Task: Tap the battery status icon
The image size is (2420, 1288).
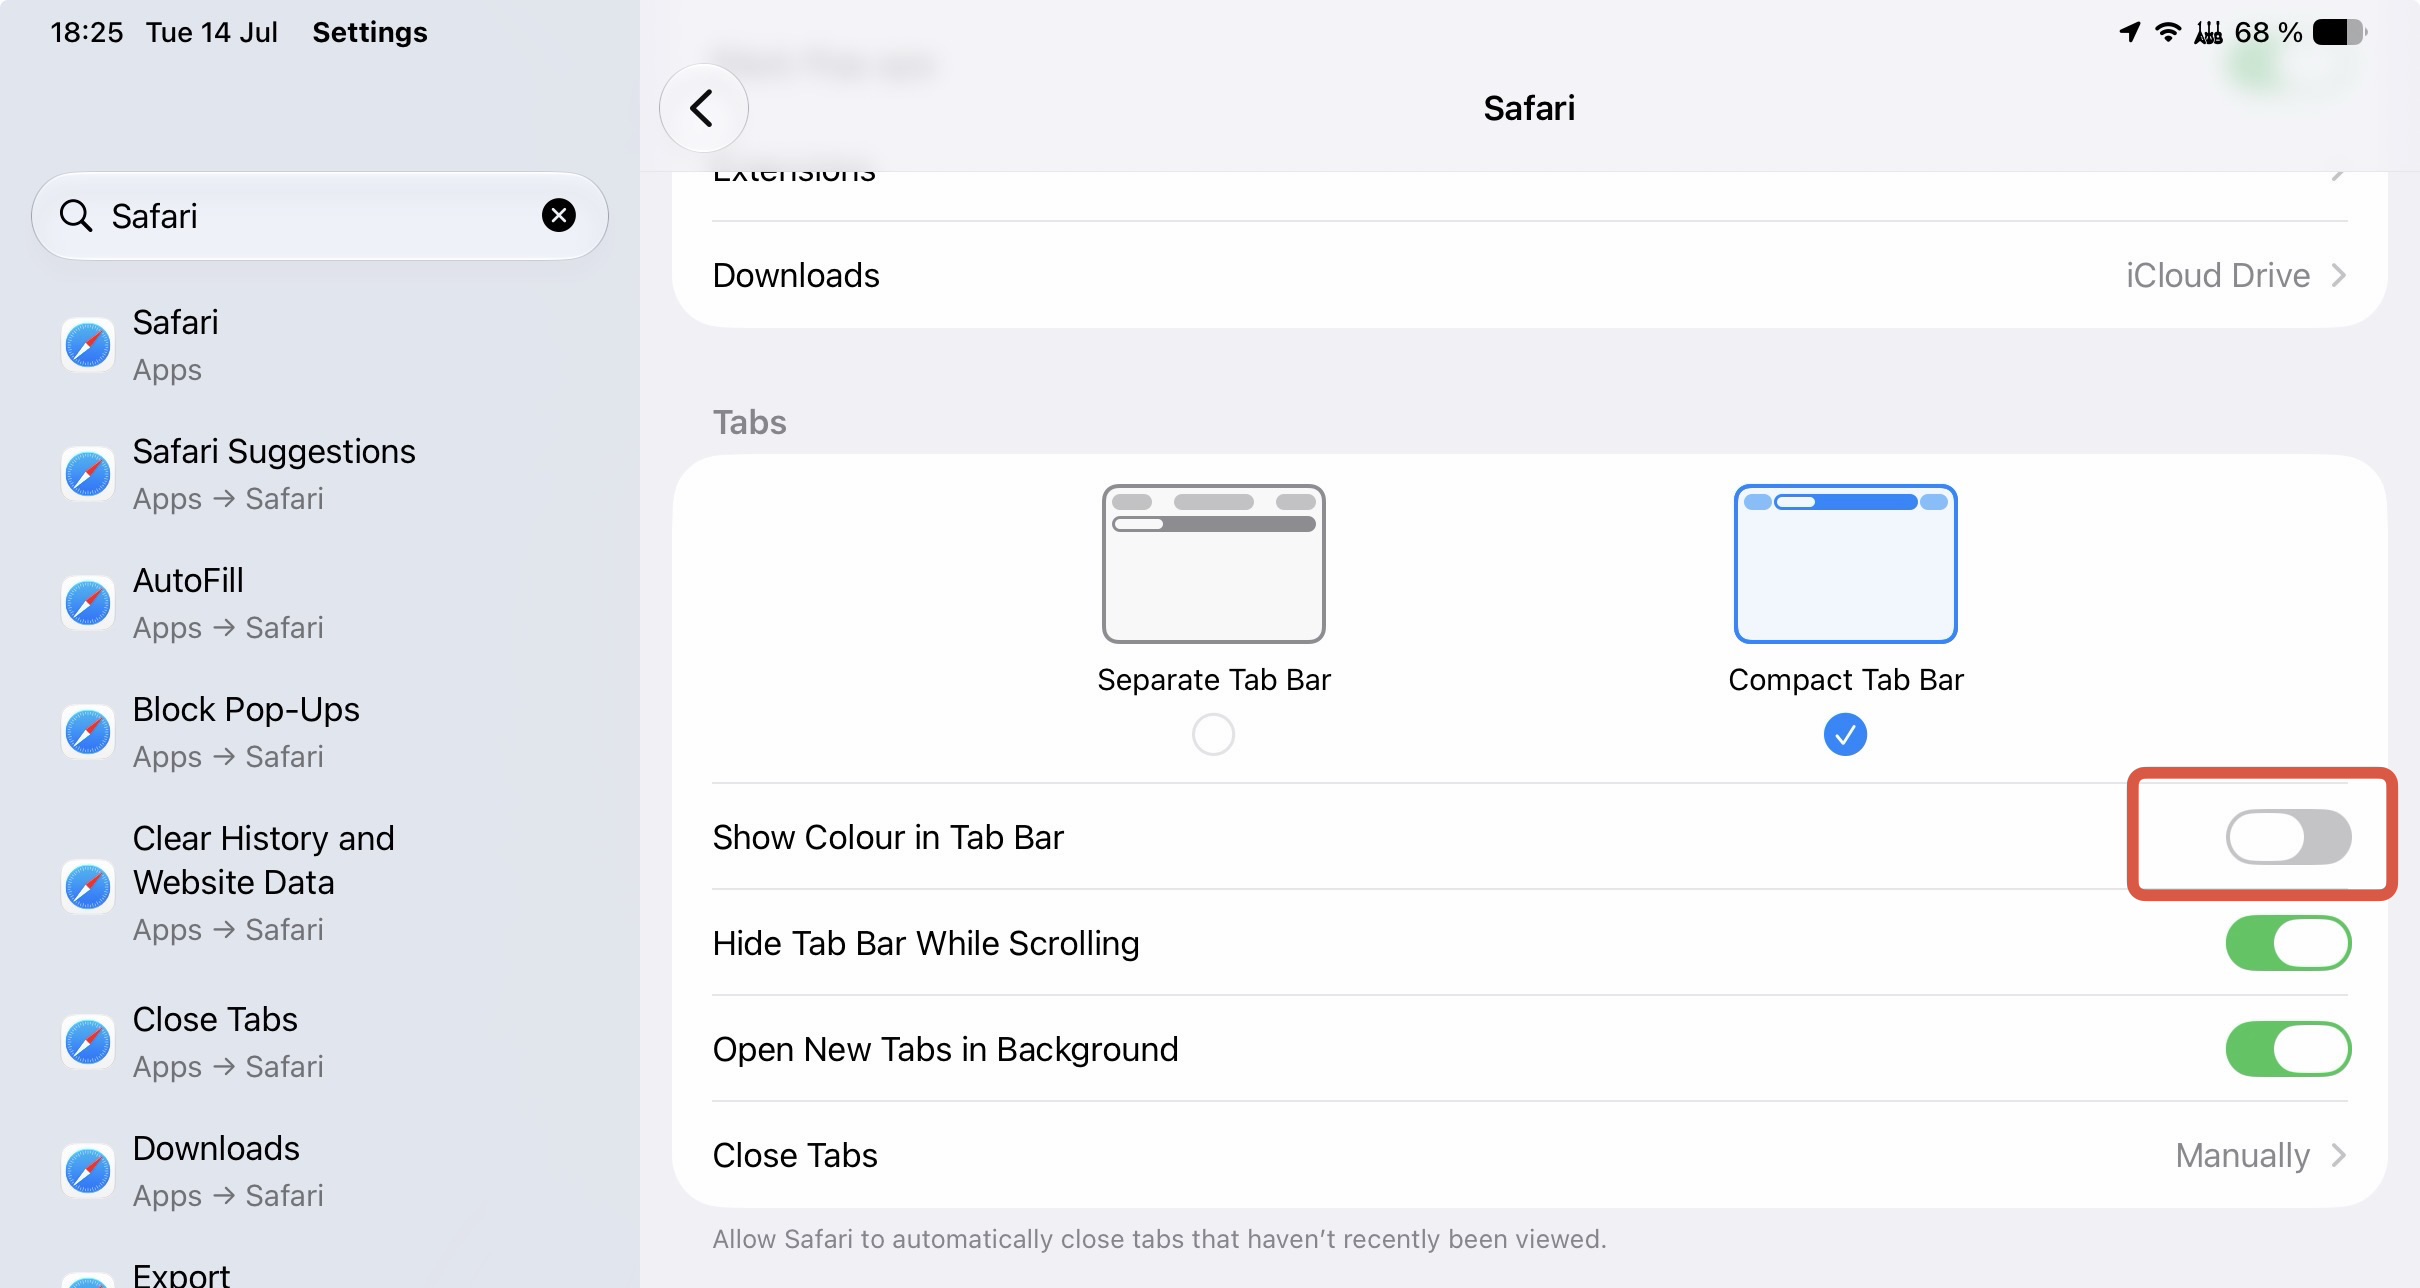Action: pos(2340,32)
